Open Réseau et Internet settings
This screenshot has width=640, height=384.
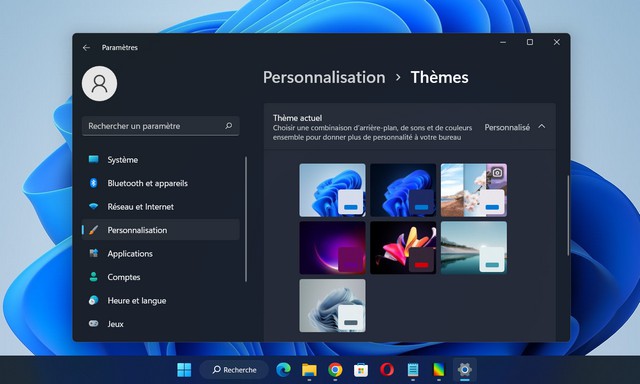click(x=160, y=206)
